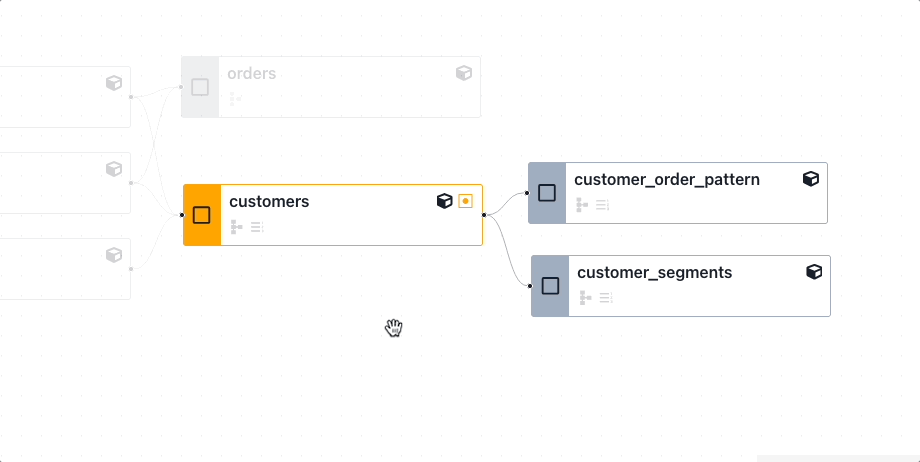This screenshot has height=462, width=920.
Task: Click the faded cube icon on orders
Action: pyautogui.click(x=464, y=73)
